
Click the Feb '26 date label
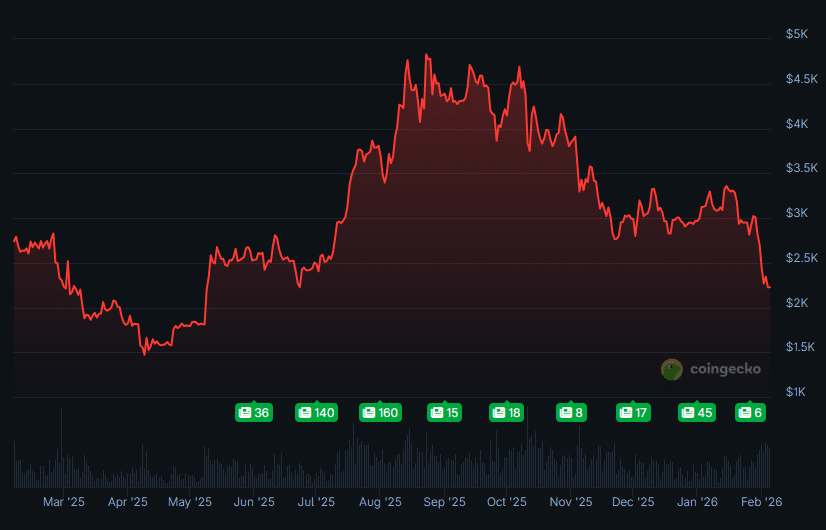click(760, 502)
